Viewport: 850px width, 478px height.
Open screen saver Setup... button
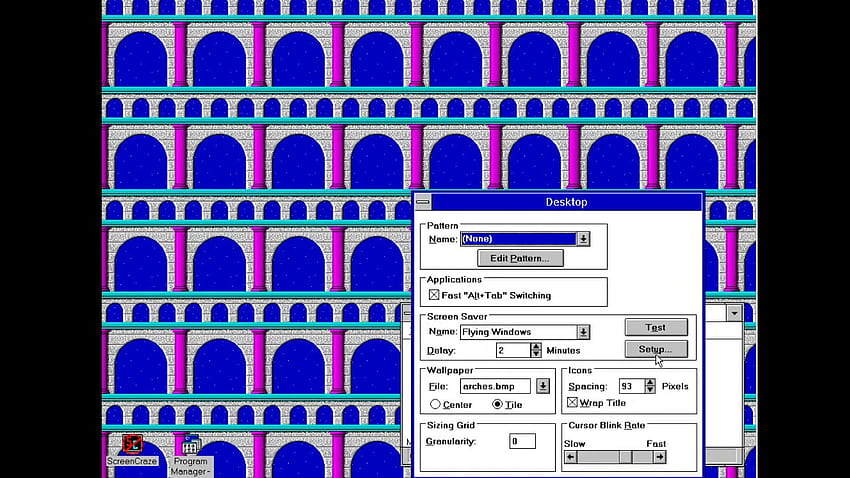pyautogui.click(x=656, y=349)
